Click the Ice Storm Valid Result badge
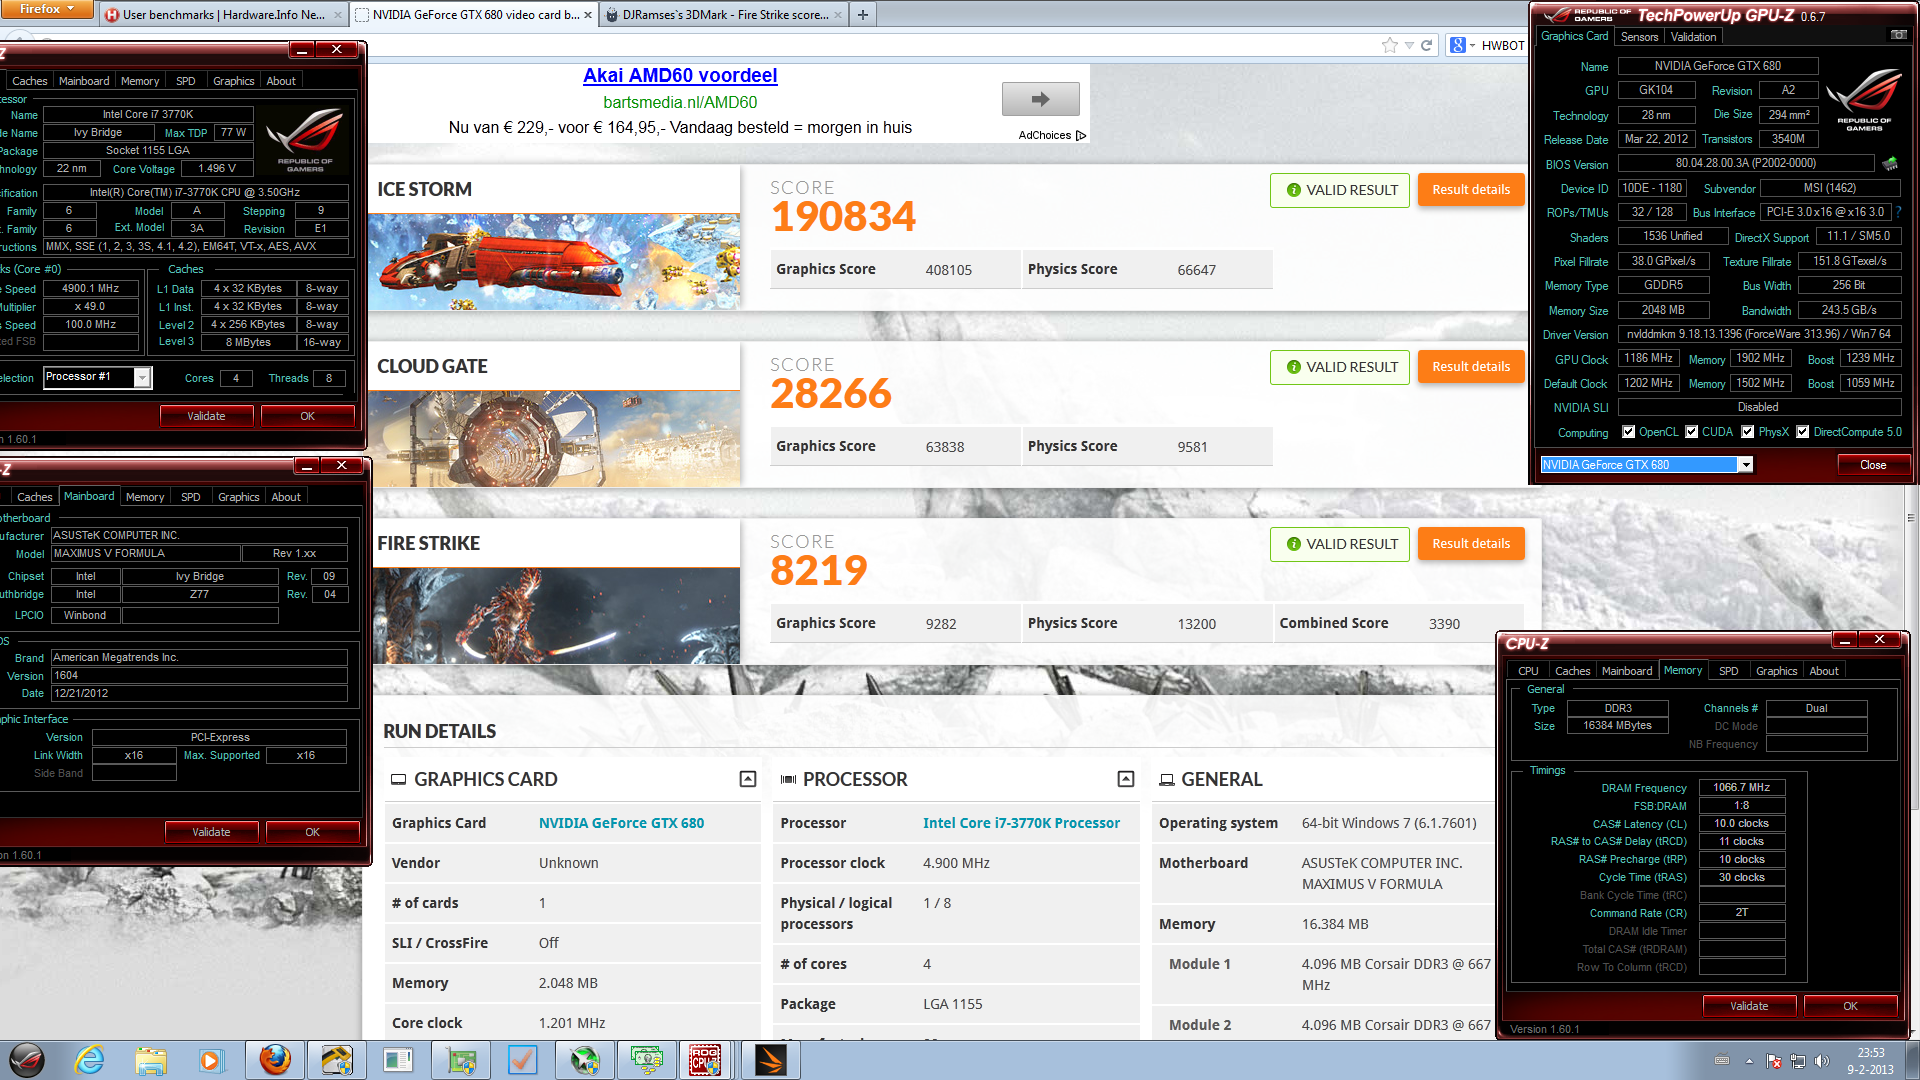Screen dimensions: 1920x1080 click(x=1340, y=190)
